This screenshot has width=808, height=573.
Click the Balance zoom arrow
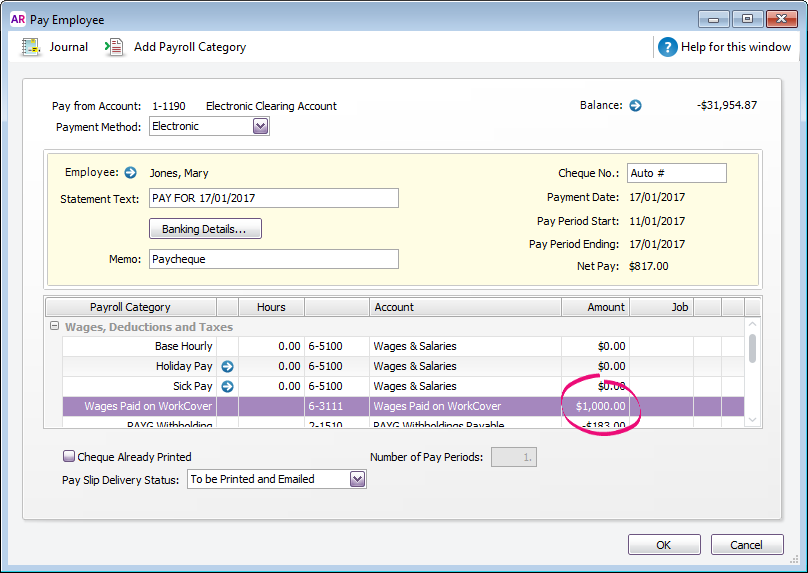pos(635,105)
